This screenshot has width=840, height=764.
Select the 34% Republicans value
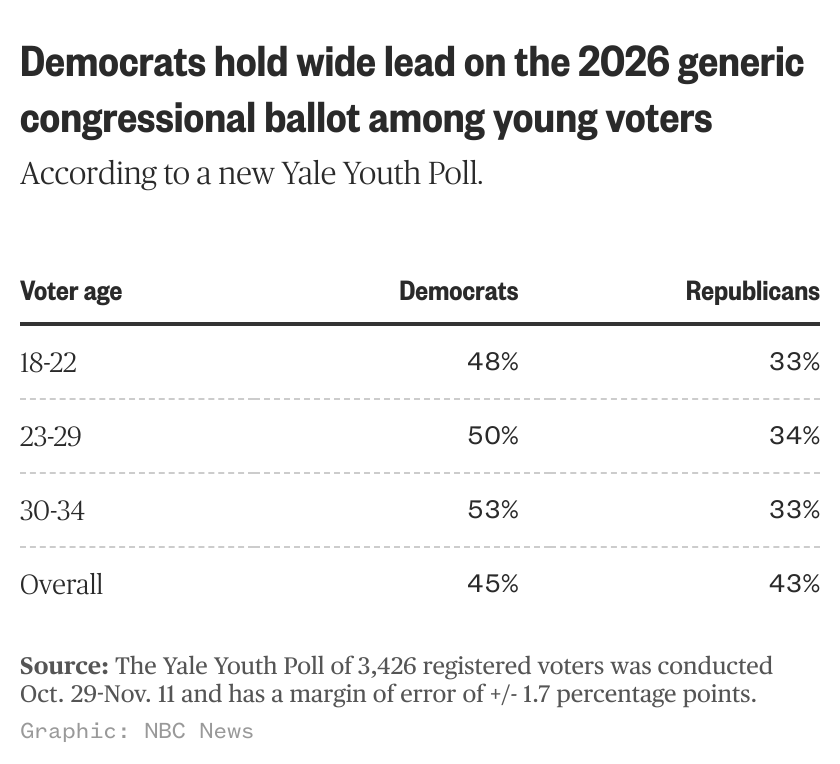(x=794, y=436)
